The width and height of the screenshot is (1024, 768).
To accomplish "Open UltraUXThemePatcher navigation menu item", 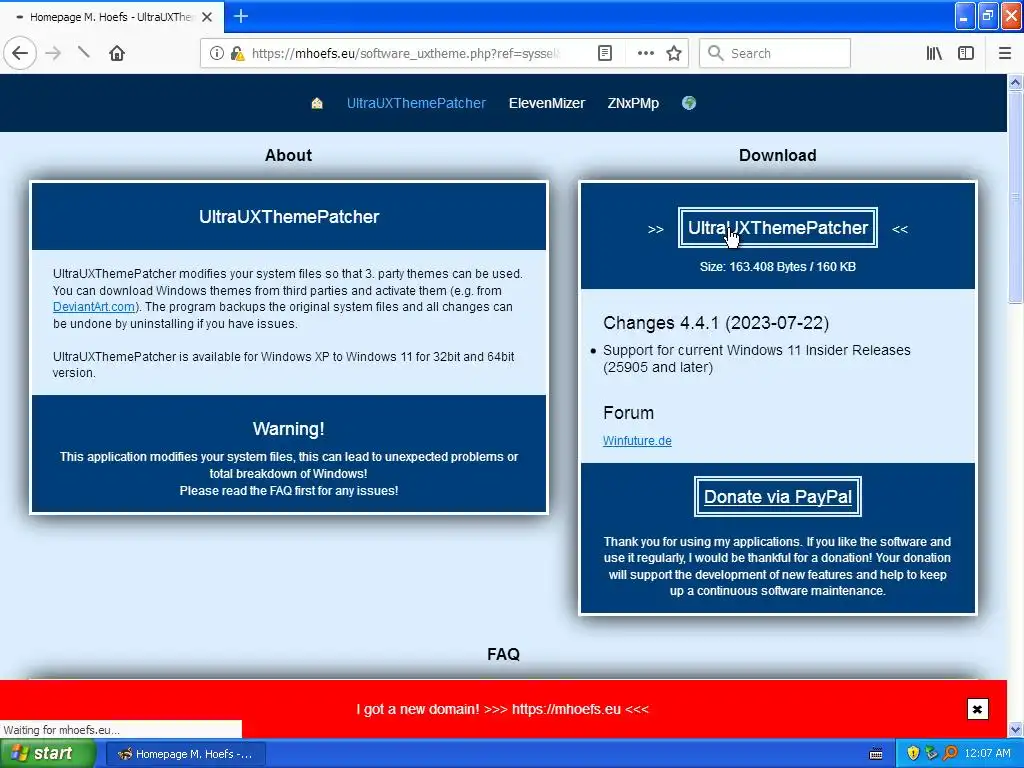I will point(416,103).
